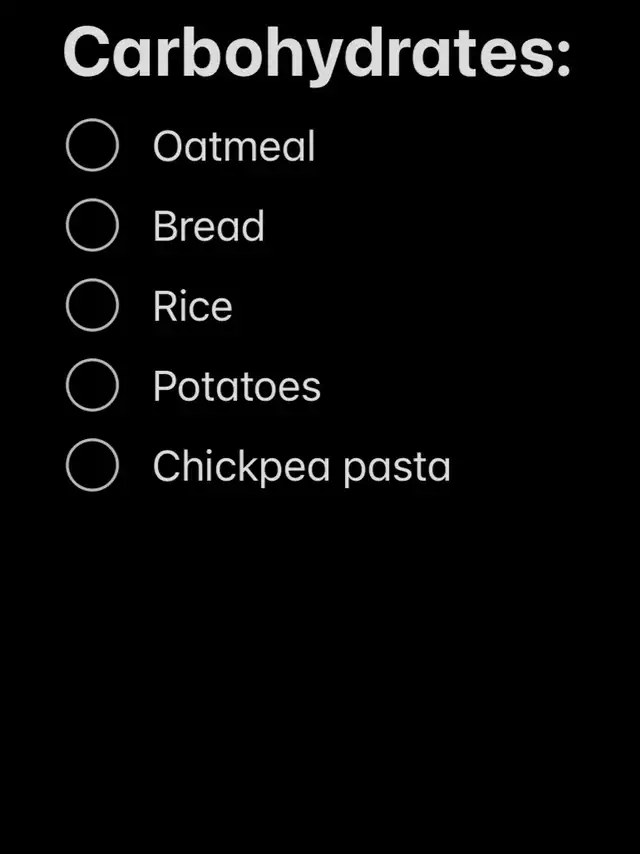Screen dimensions: 640x854
Task: Set cursor right after the word Rice
Action: tap(234, 307)
